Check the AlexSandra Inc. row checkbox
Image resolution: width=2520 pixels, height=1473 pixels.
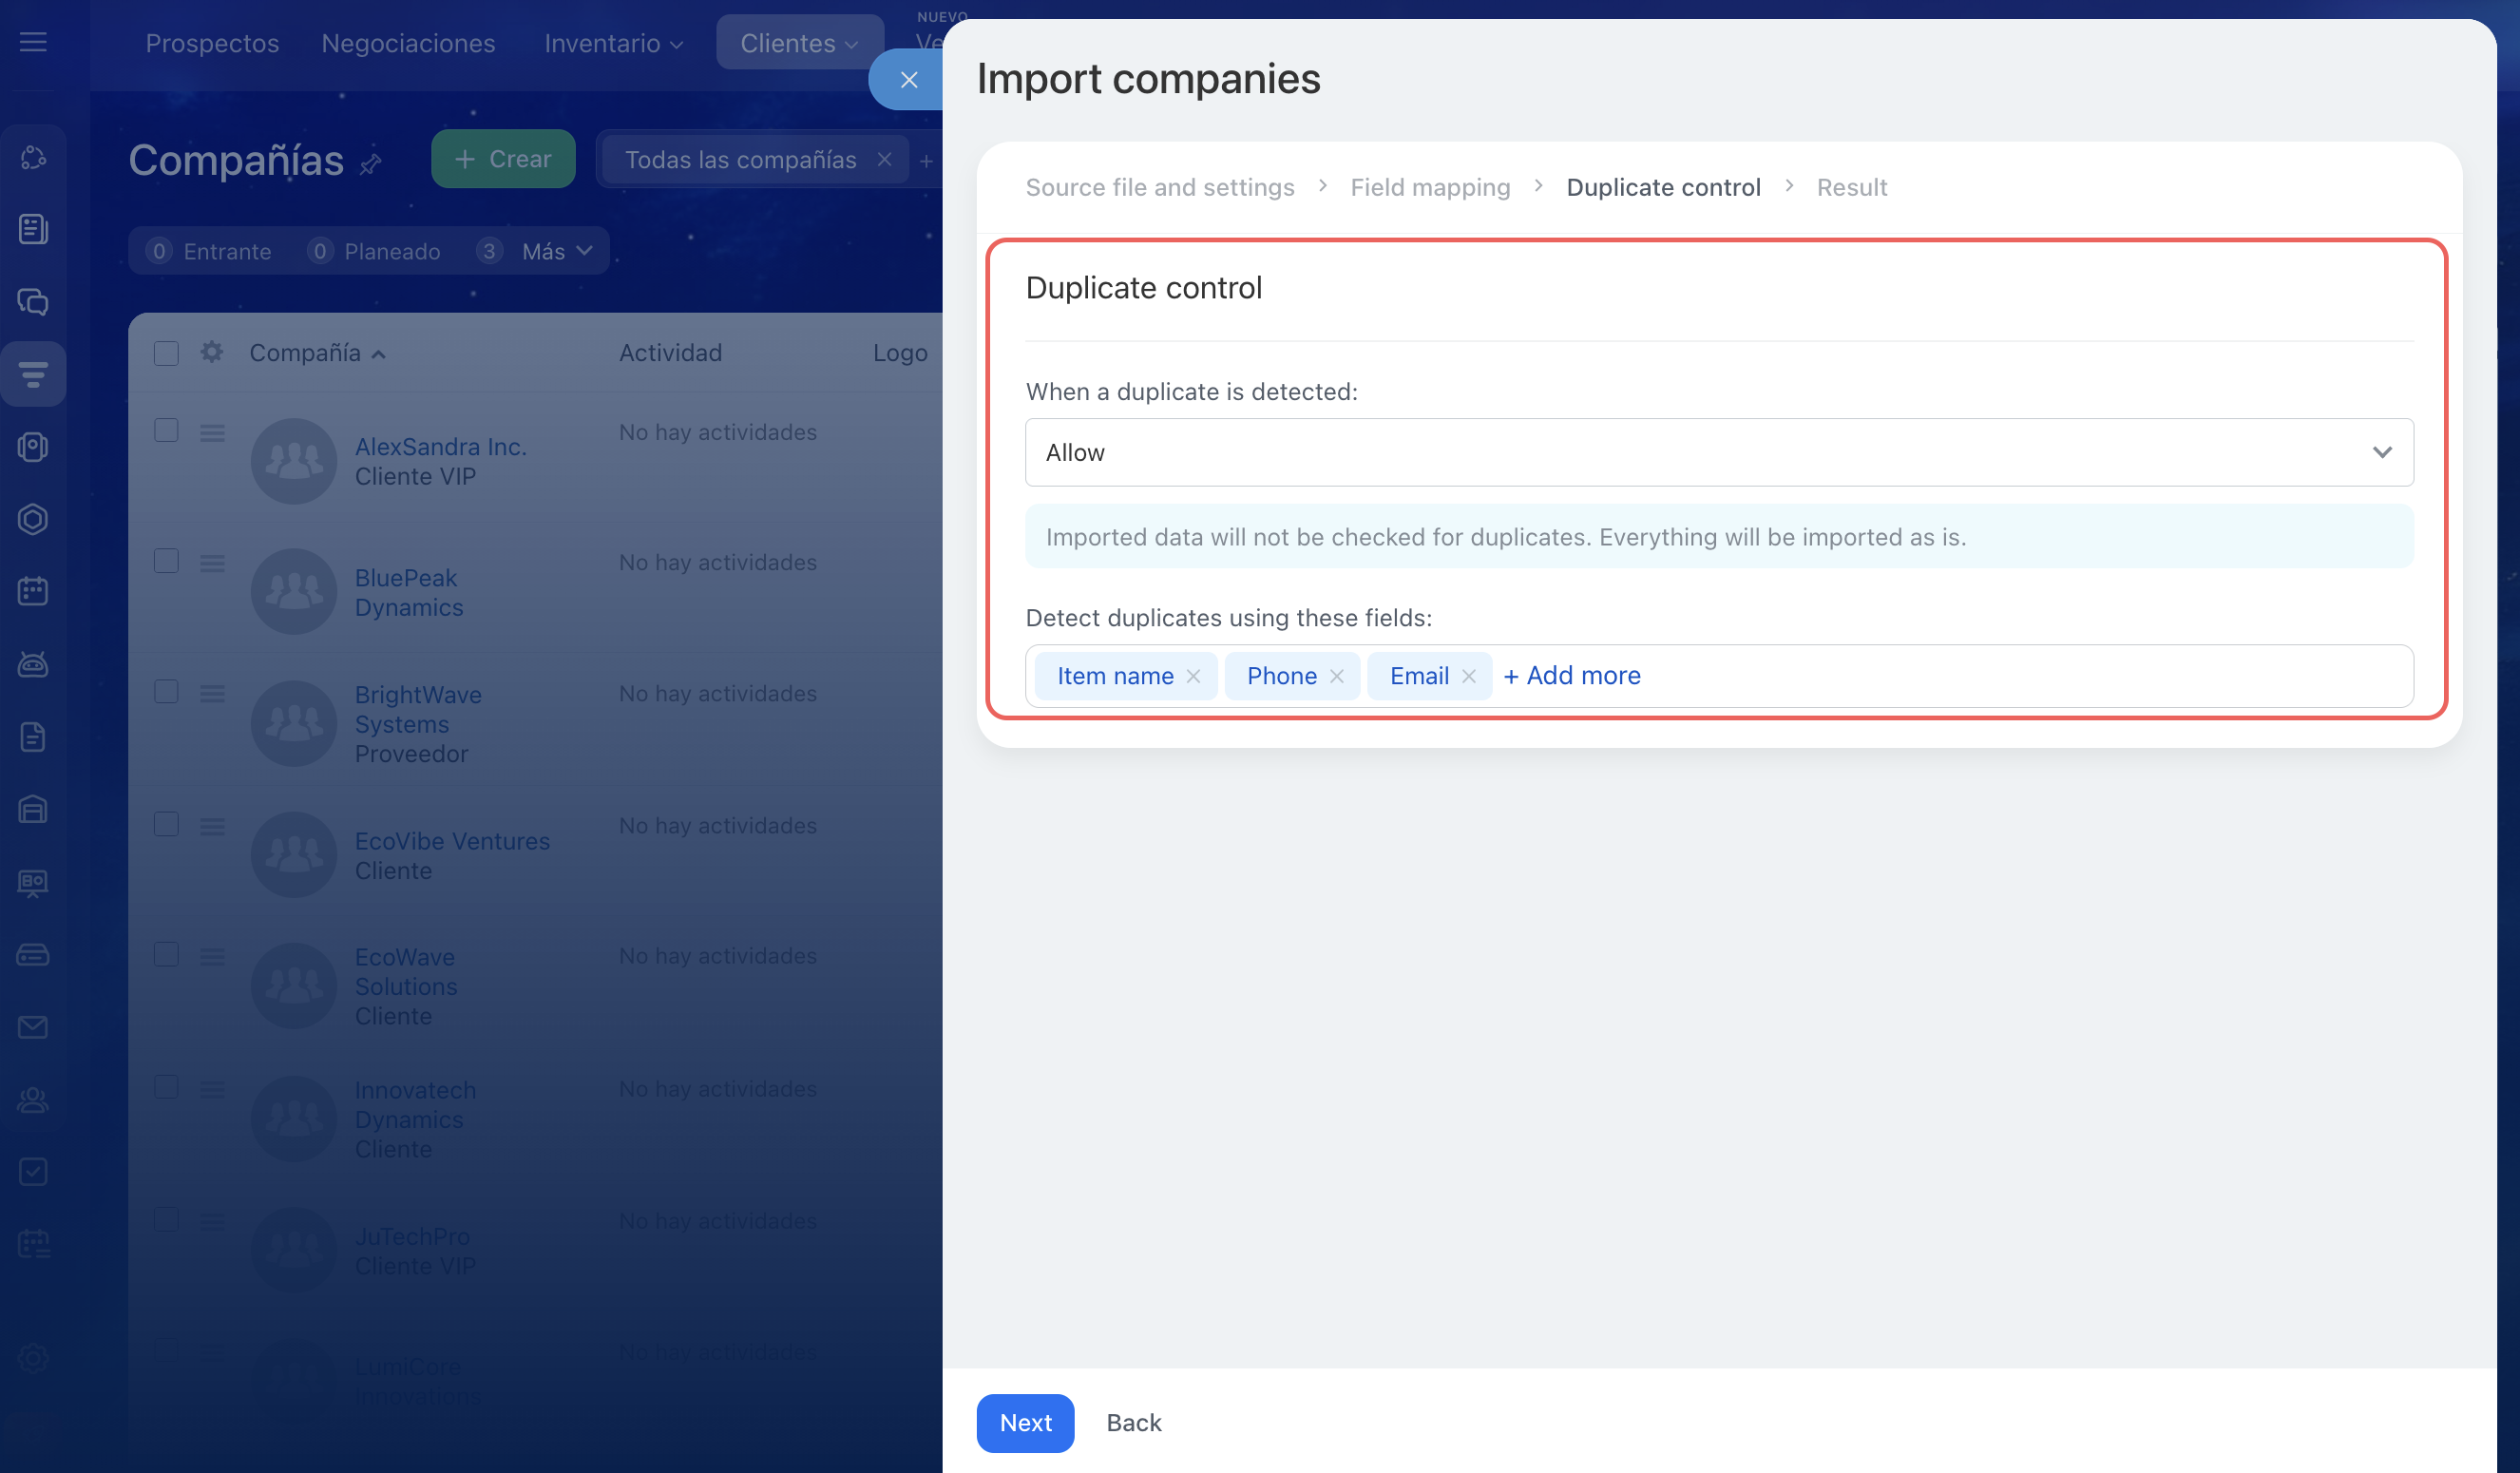pos(166,431)
